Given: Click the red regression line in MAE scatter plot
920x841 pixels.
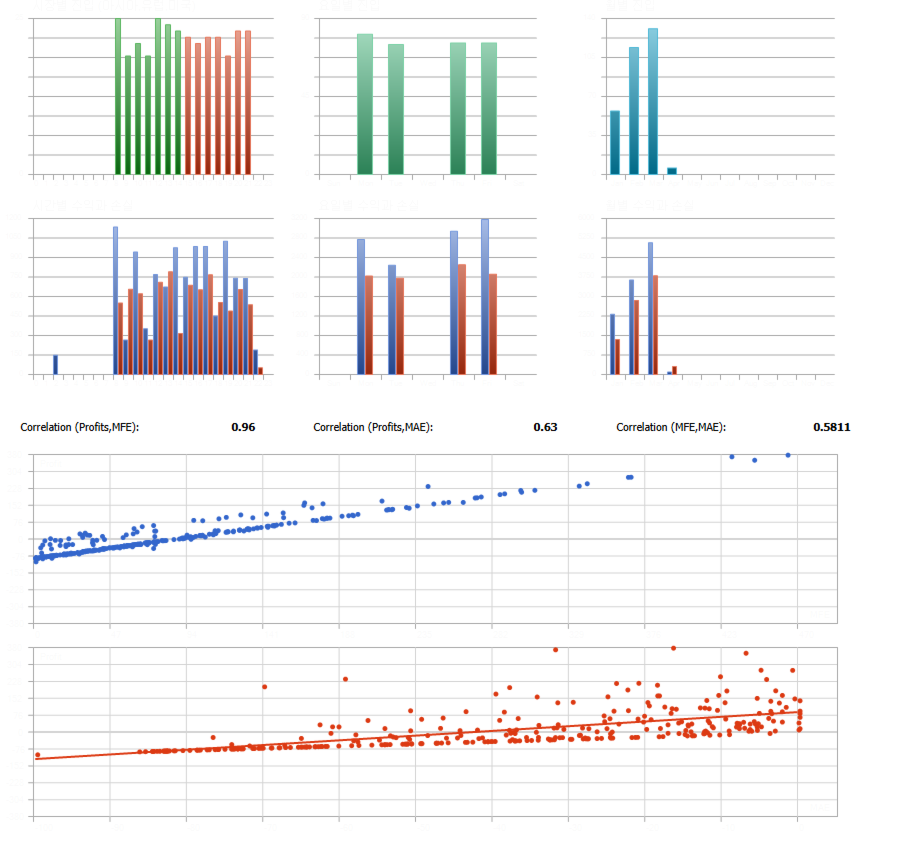Looking at the screenshot, I should point(417,735).
